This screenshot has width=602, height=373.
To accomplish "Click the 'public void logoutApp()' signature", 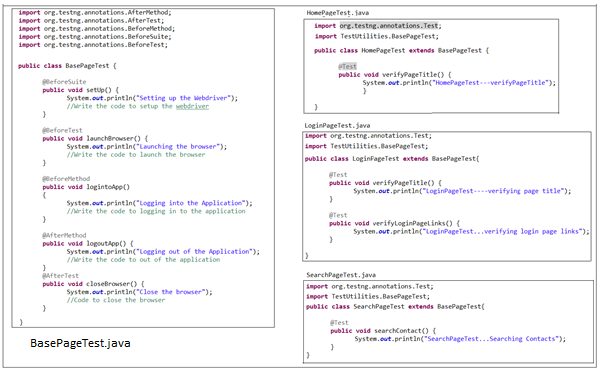I will pyautogui.click(x=88, y=243).
